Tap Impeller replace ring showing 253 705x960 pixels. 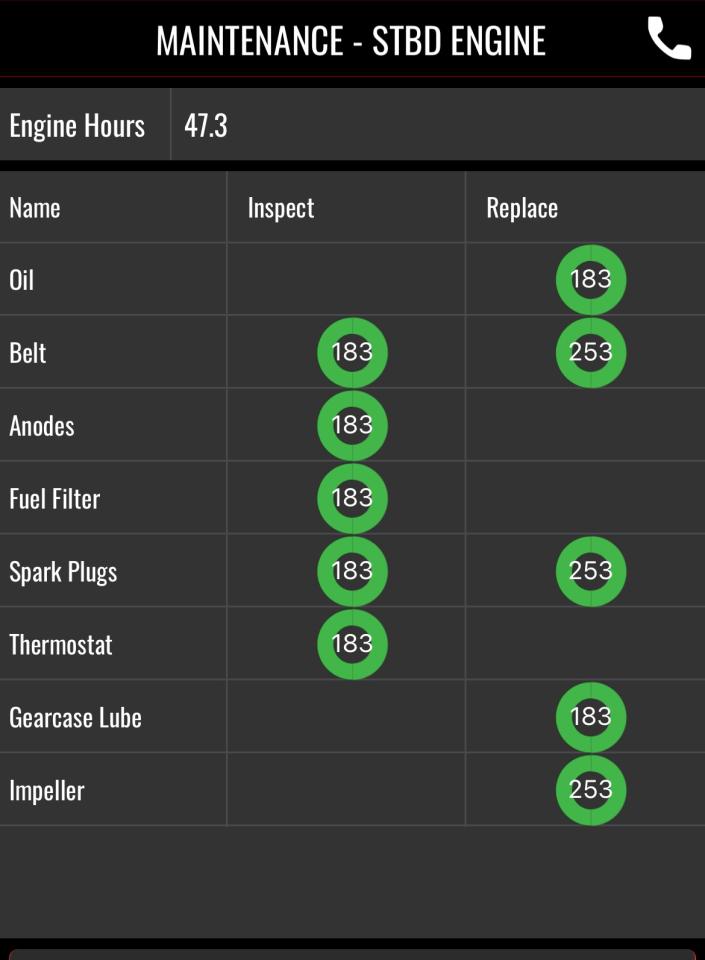tap(591, 790)
